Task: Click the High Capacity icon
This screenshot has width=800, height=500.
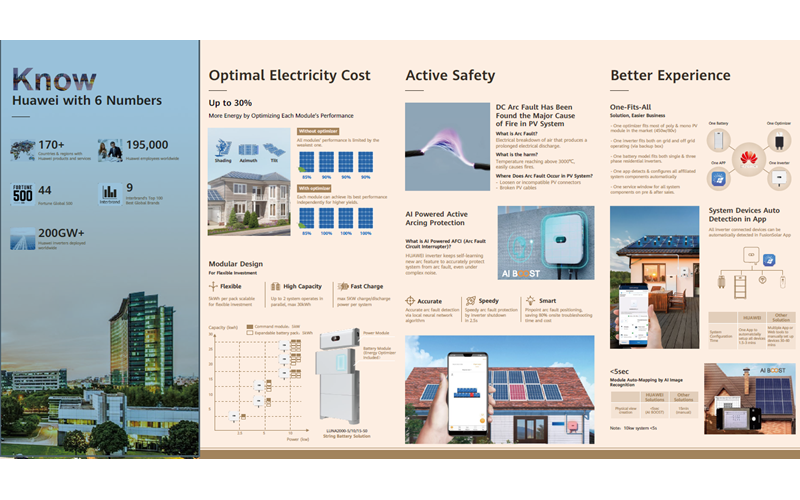Action: coord(276,286)
